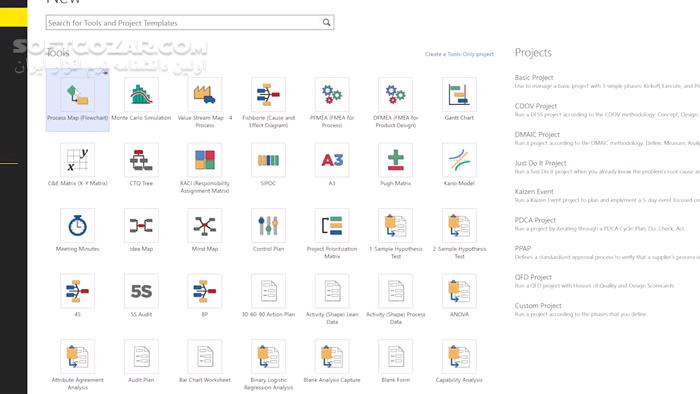Image resolution: width=700 pixels, height=394 pixels.
Task: Open the Meeting Minutes tool
Action: coord(78,226)
